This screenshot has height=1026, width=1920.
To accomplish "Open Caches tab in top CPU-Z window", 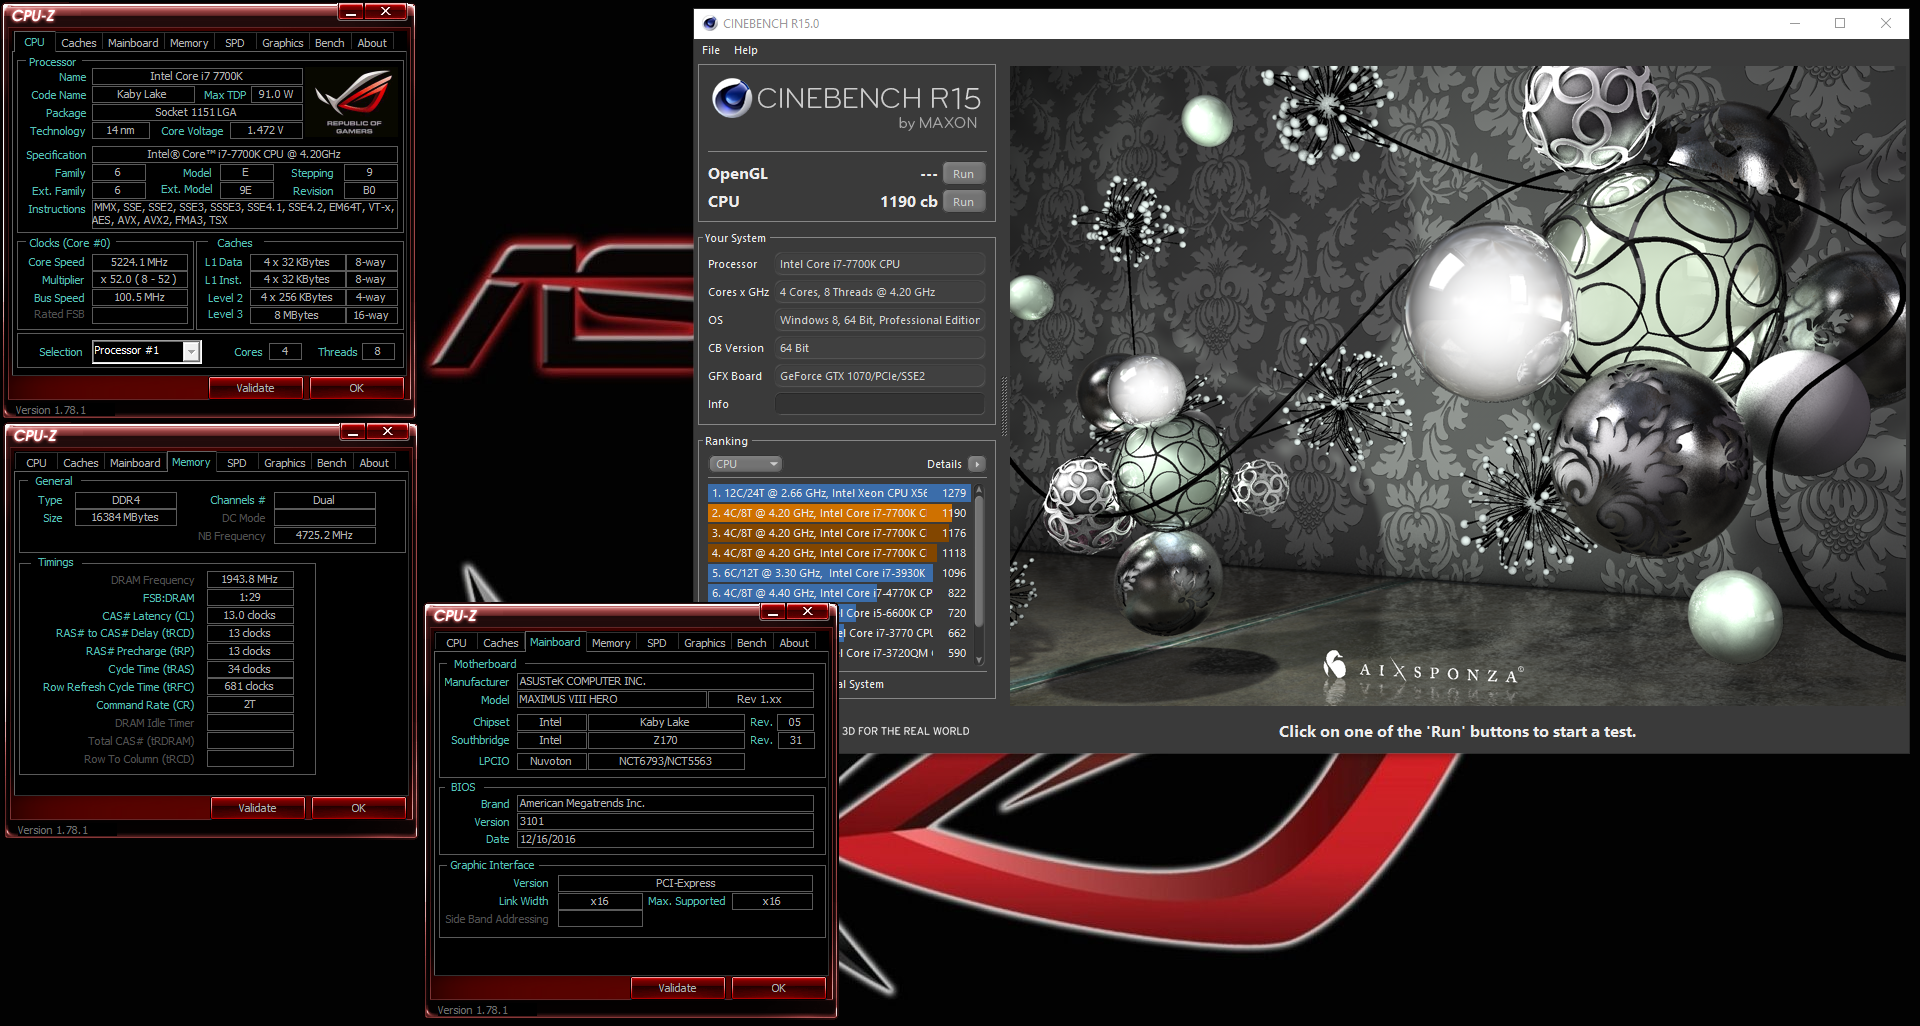I will click(78, 43).
